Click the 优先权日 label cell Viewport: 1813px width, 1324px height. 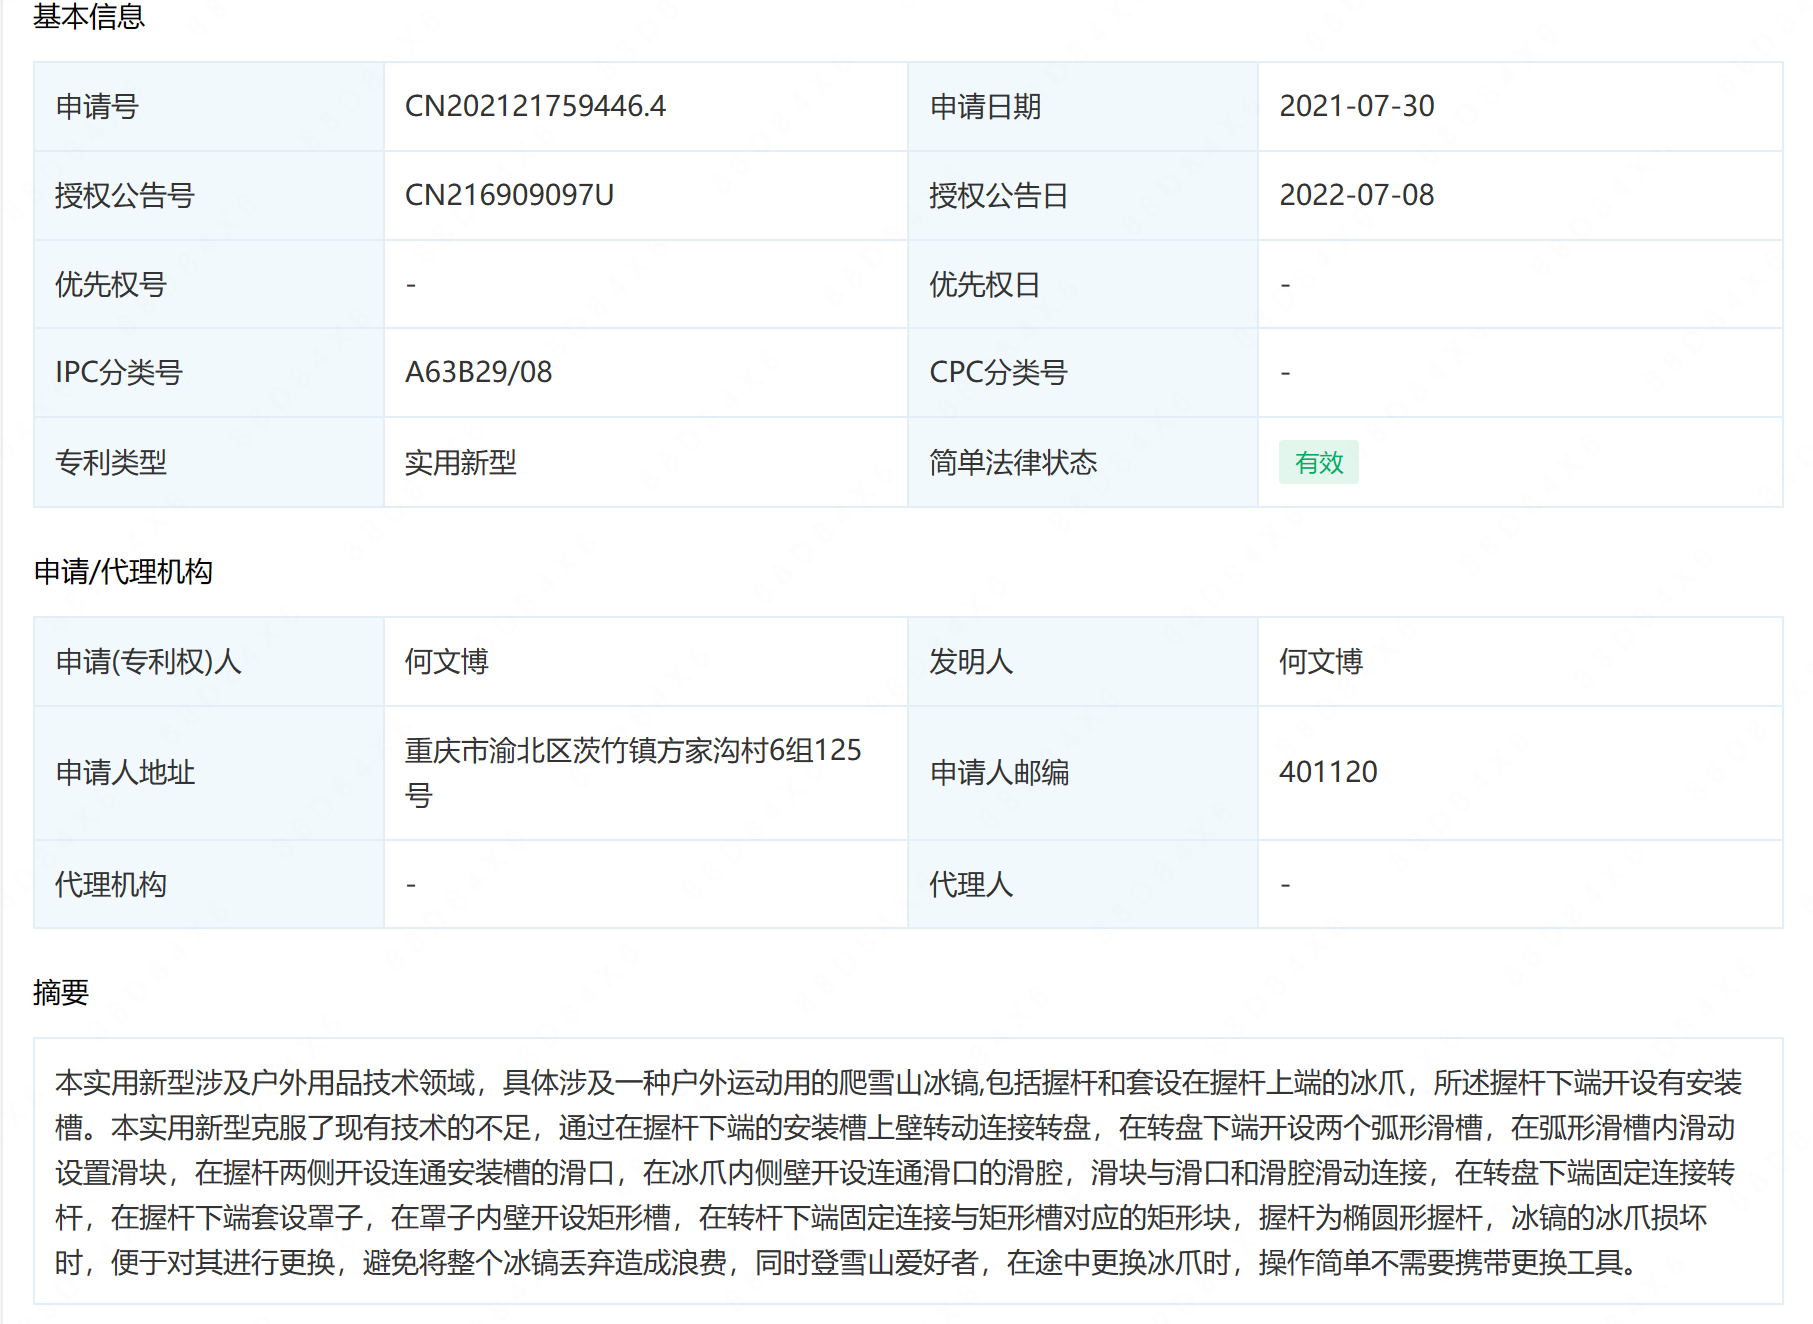[1082, 285]
